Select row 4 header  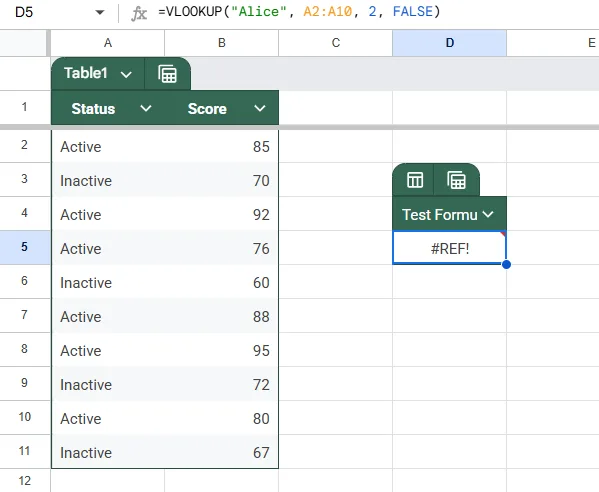point(24,214)
